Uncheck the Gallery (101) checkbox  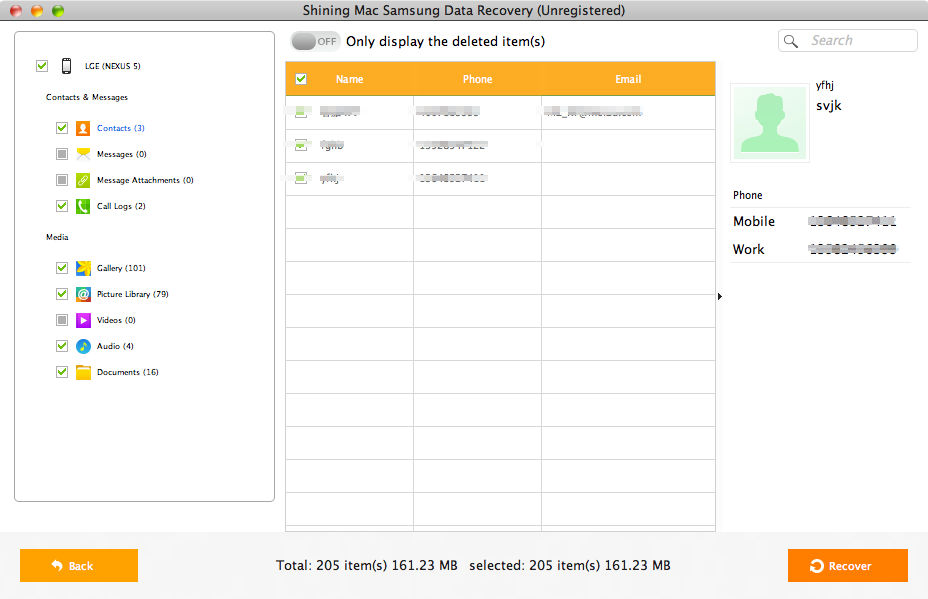point(62,268)
